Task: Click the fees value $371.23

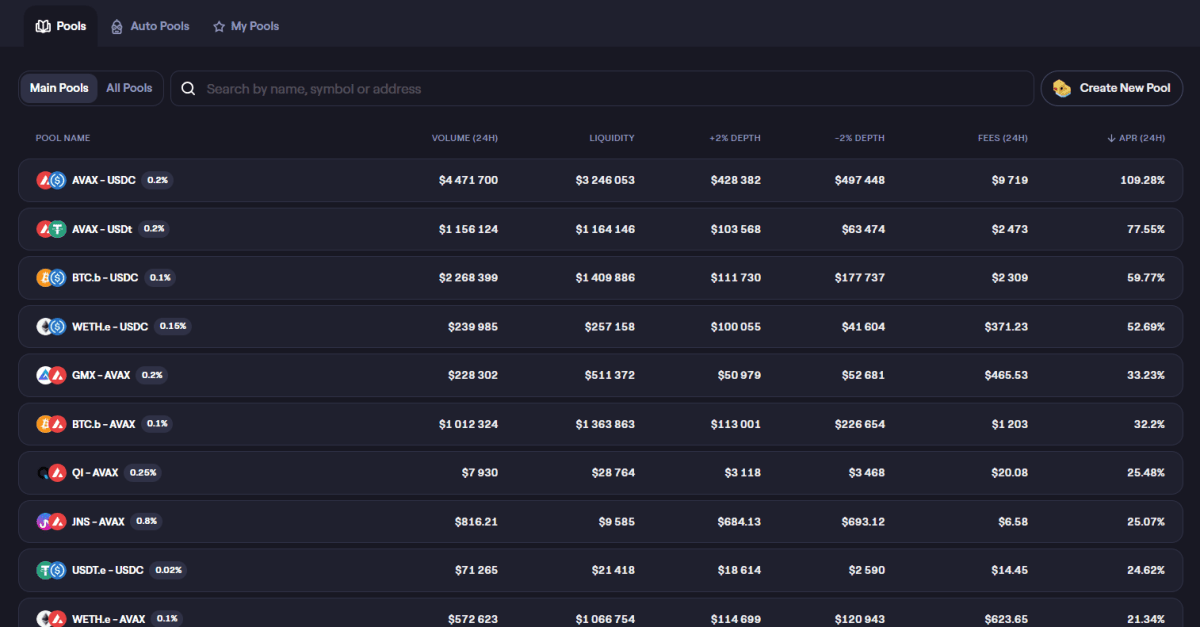Action: pyautogui.click(x=1006, y=326)
